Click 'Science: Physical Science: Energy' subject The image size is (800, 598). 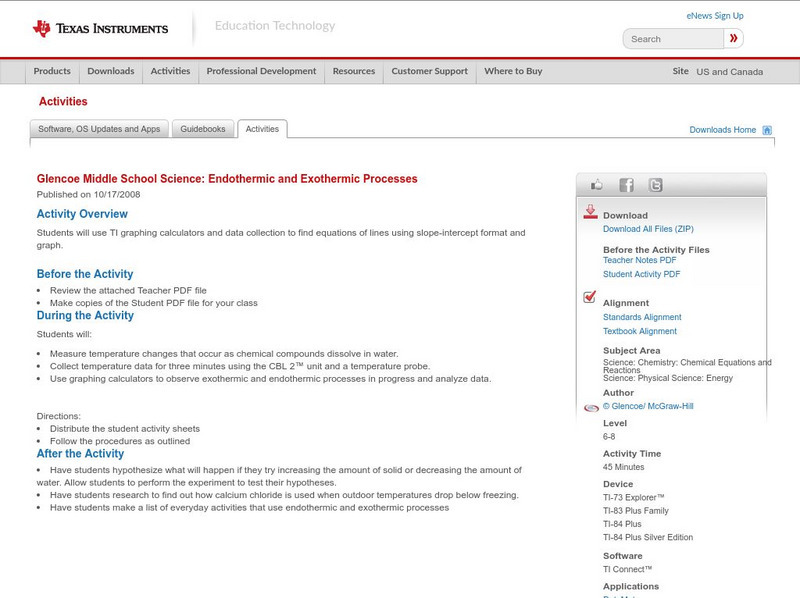[668, 378]
